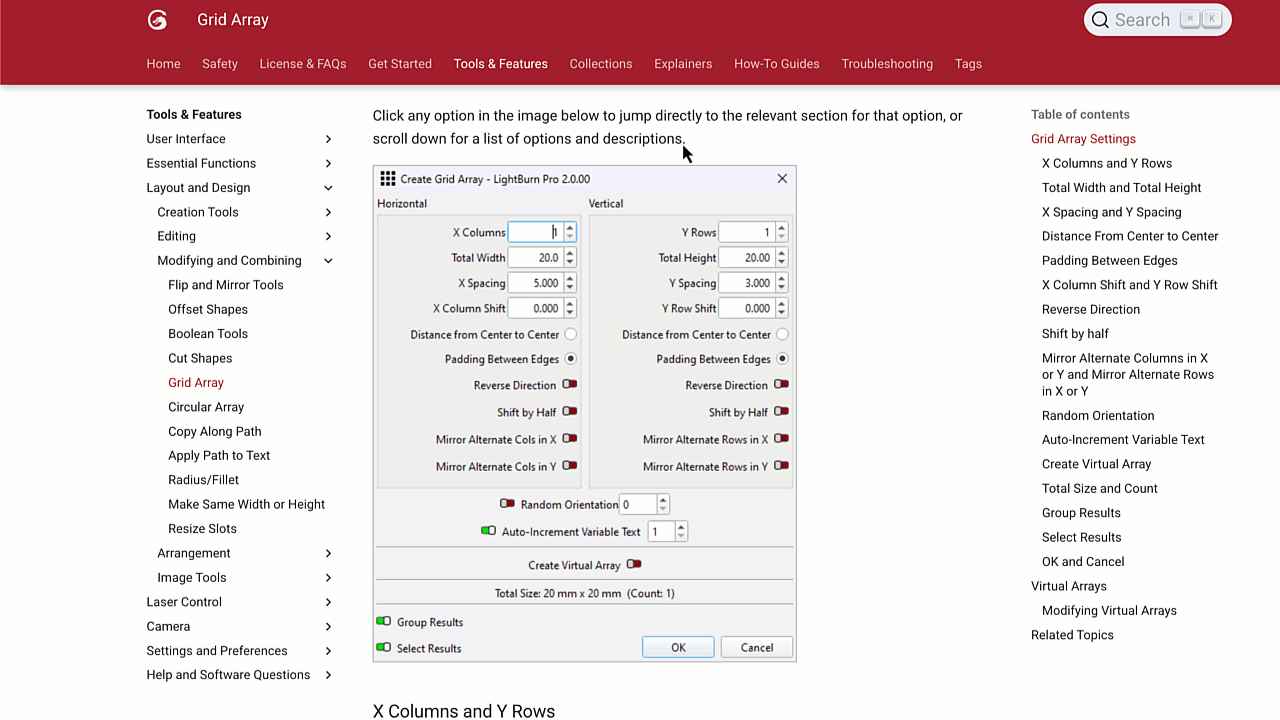Expand the Image Tools subsection
1280x720 pixels.
coord(328,578)
